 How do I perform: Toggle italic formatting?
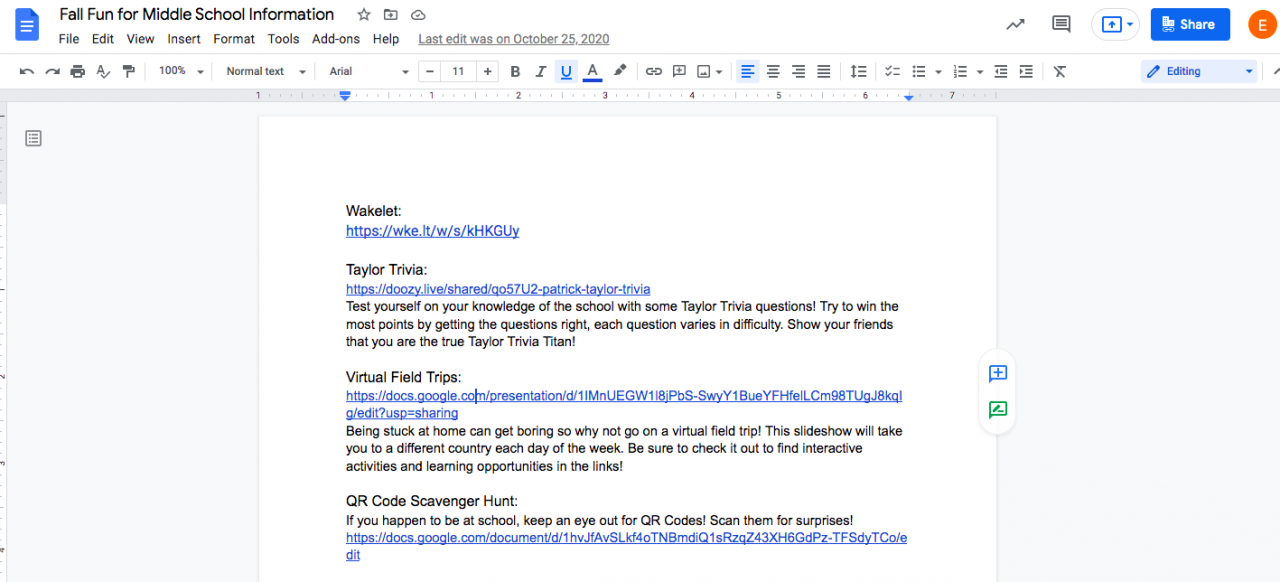pos(541,71)
